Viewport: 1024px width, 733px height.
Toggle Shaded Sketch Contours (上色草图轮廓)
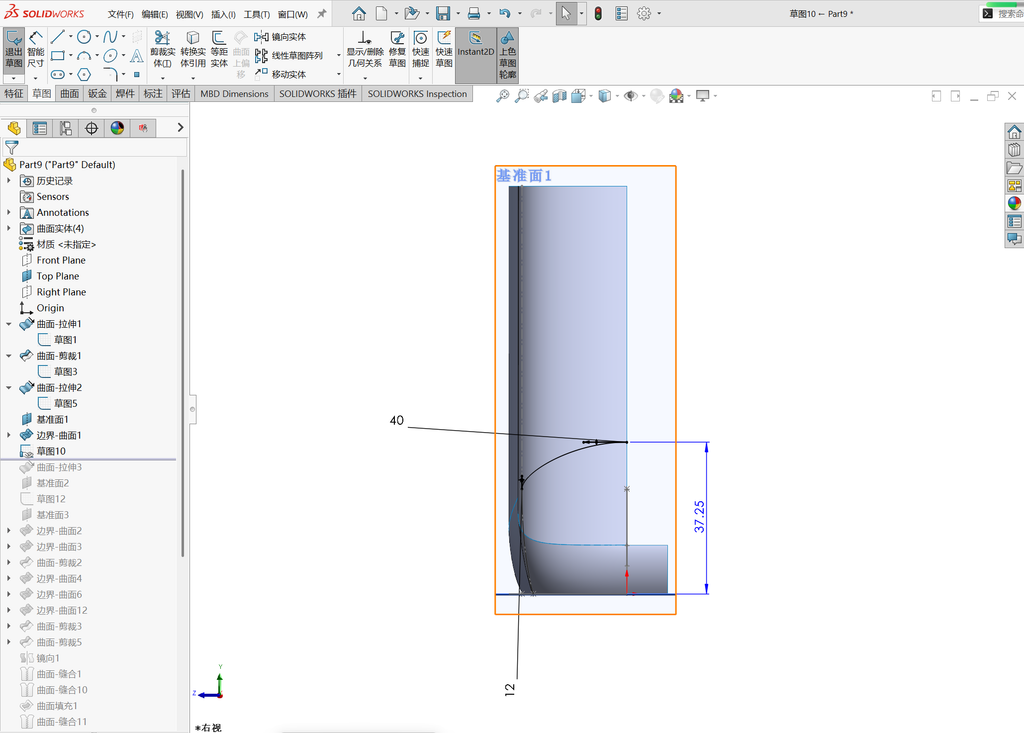click(x=507, y=55)
